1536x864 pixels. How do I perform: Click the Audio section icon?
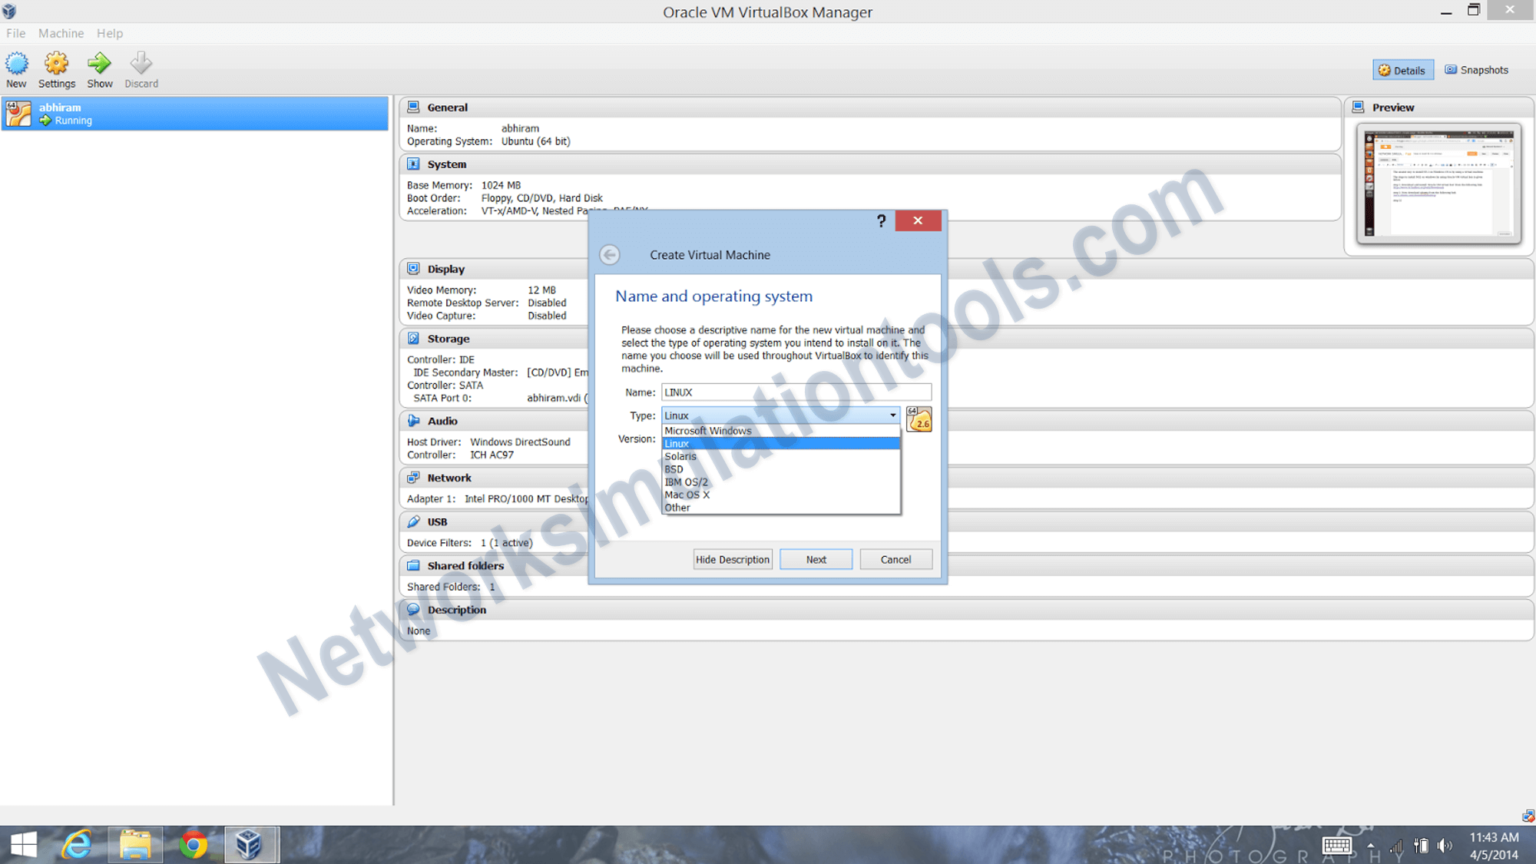pos(414,421)
